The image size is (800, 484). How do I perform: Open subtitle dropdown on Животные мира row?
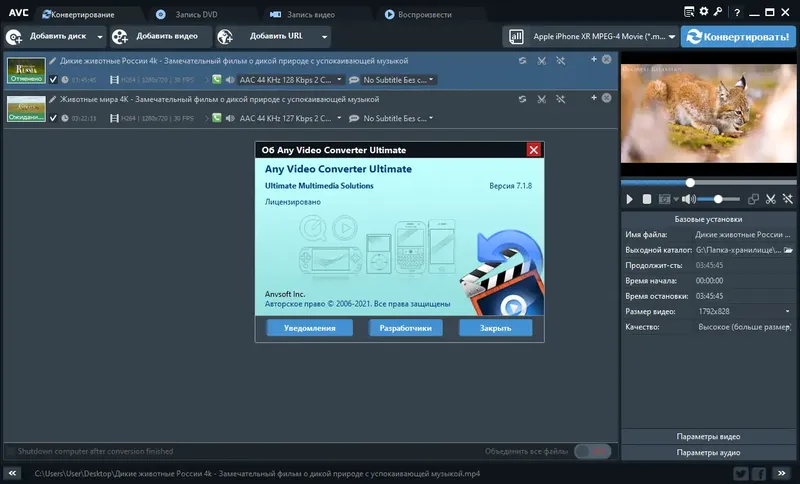click(398, 118)
